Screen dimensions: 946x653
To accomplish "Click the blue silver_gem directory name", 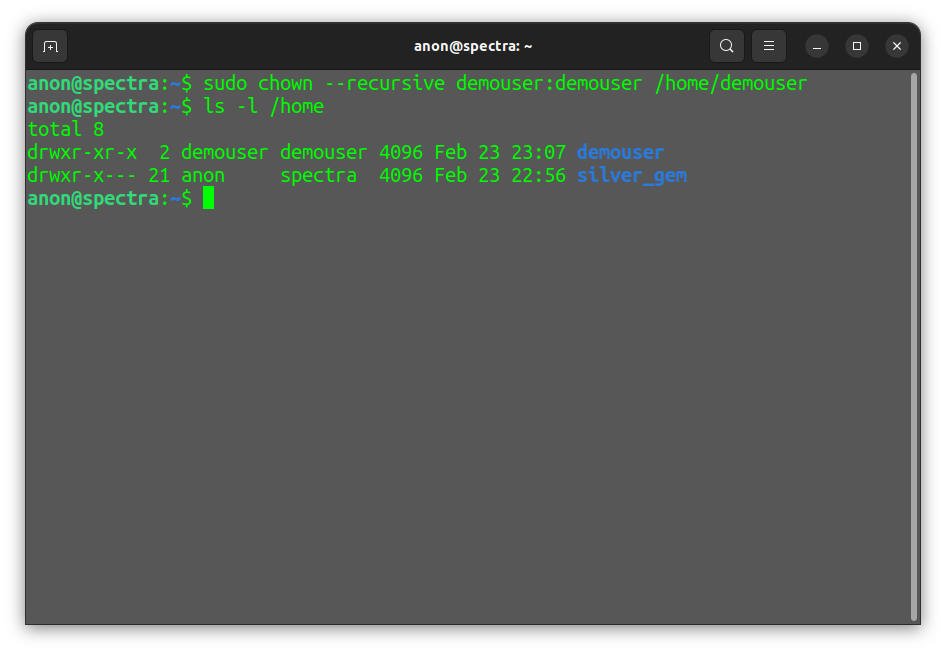I will (632, 176).
